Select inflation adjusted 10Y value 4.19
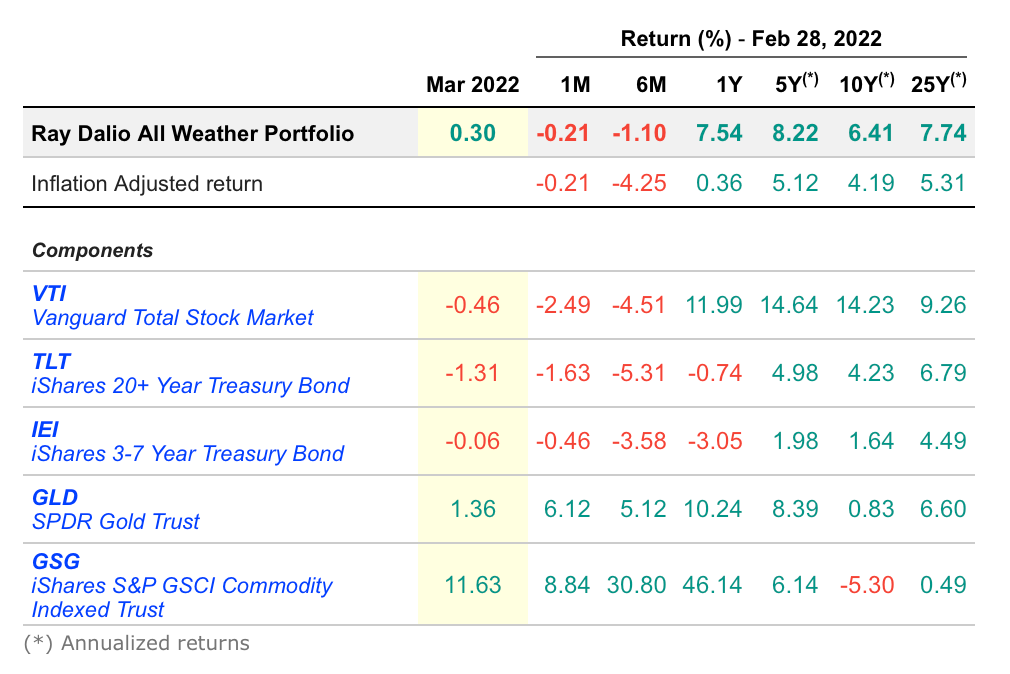This screenshot has width=1010, height=674. coord(871,183)
